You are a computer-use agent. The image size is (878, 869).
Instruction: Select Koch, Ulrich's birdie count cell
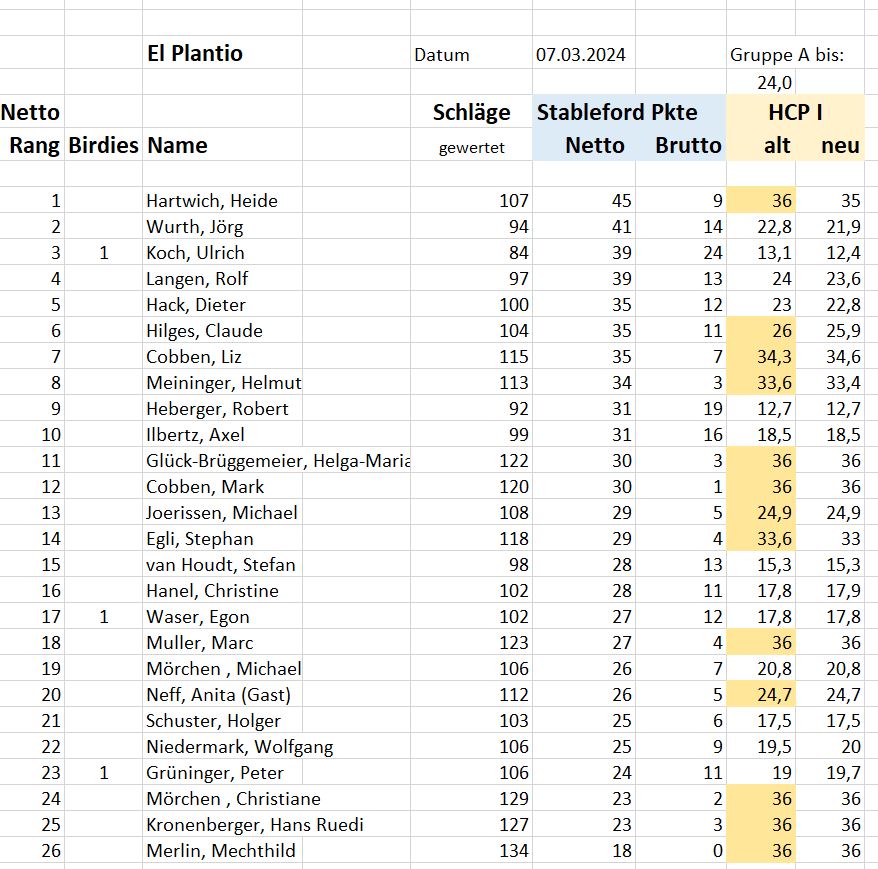[104, 253]
